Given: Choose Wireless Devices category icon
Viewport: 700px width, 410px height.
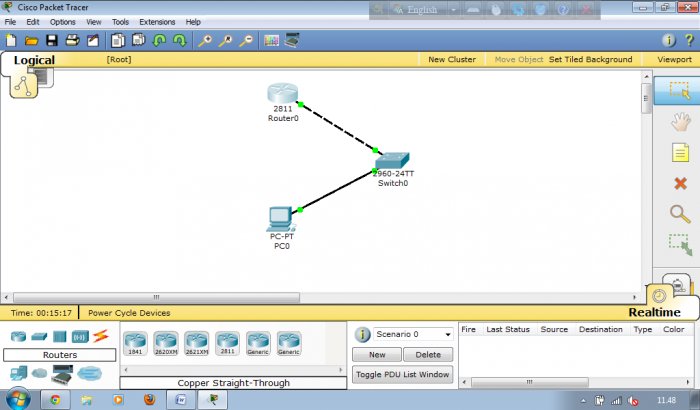Looking at the screenshot, I should coord(80,336).
